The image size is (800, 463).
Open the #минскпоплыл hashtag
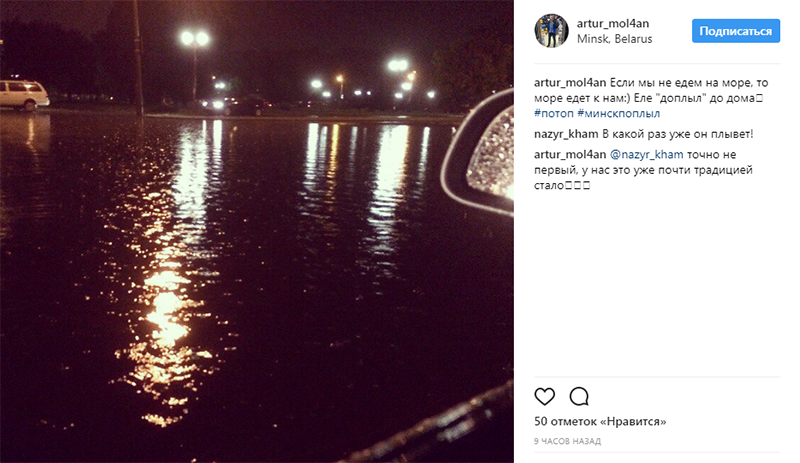tap(618, 113)
